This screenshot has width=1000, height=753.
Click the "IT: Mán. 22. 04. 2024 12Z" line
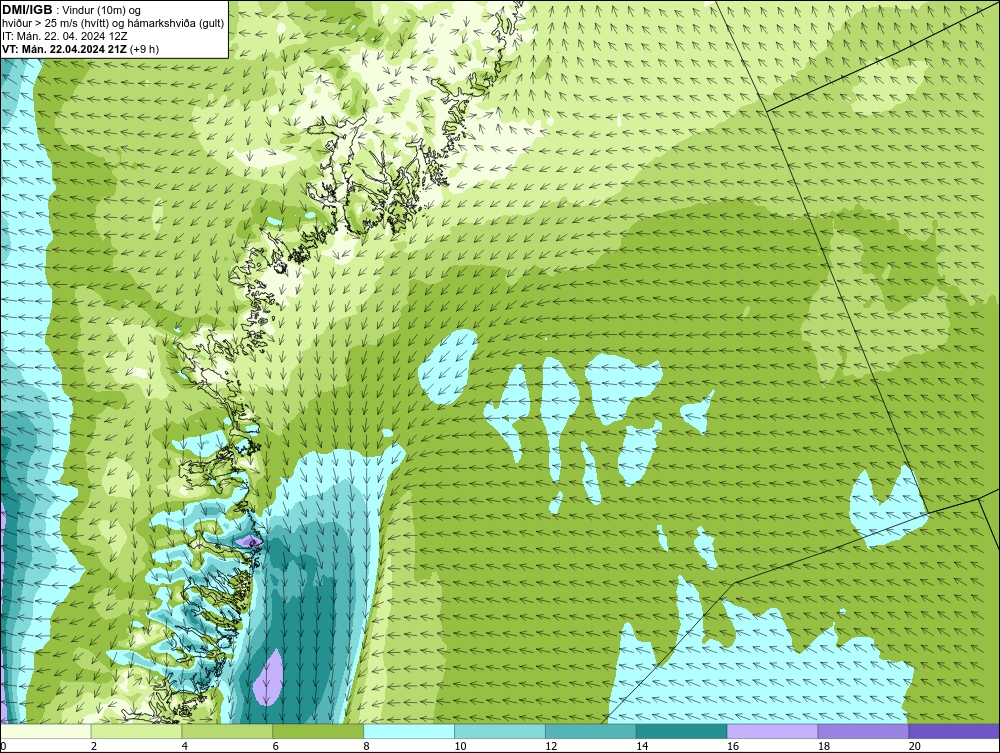[x=64, y=36]
